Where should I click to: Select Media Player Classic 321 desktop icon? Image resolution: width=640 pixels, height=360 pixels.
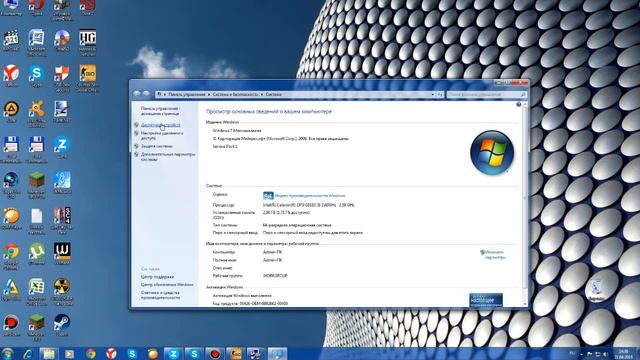coord(11,40)
